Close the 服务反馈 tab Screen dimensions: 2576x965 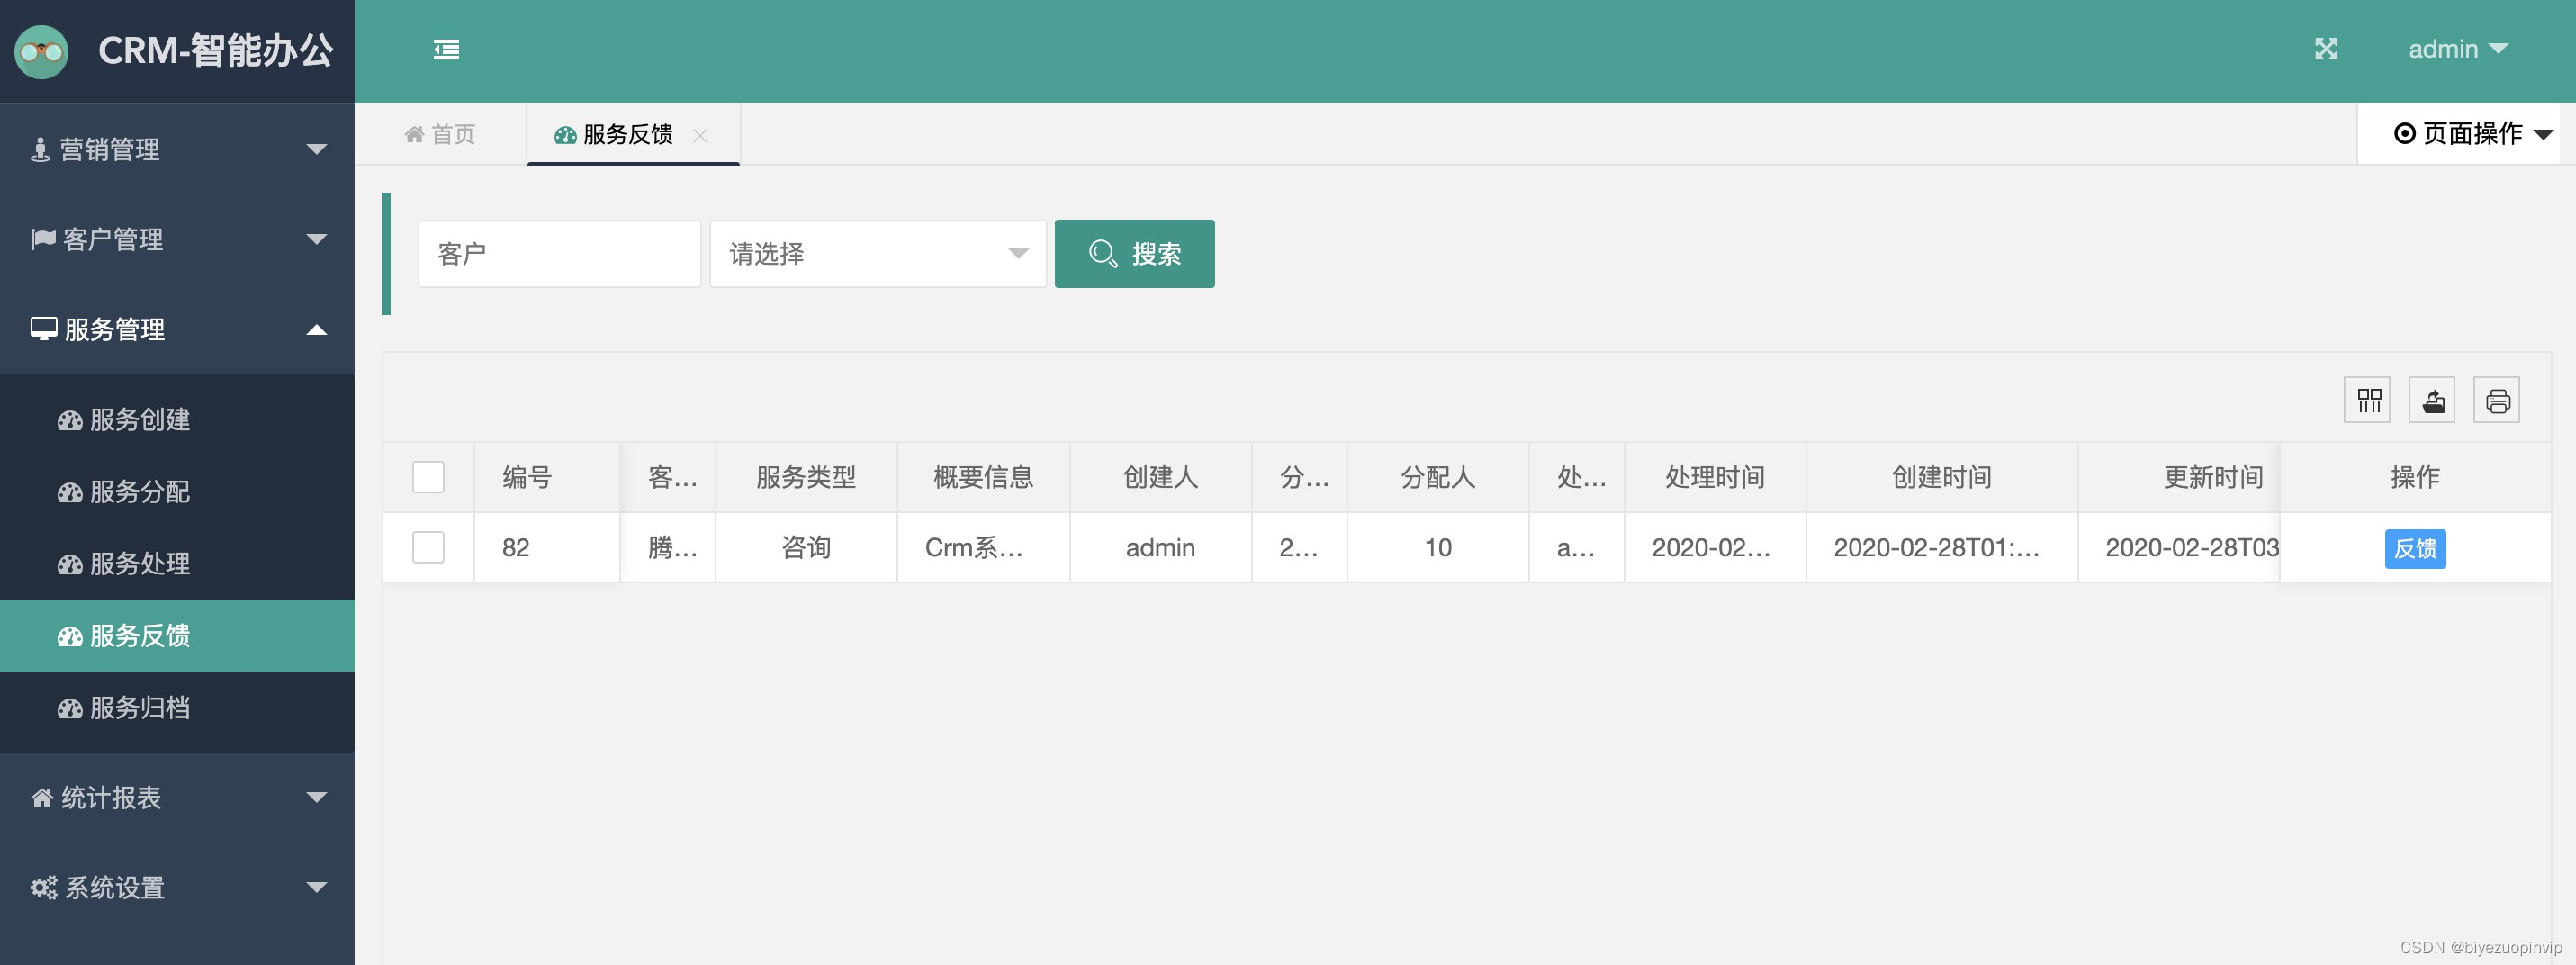tap(700, 135)
